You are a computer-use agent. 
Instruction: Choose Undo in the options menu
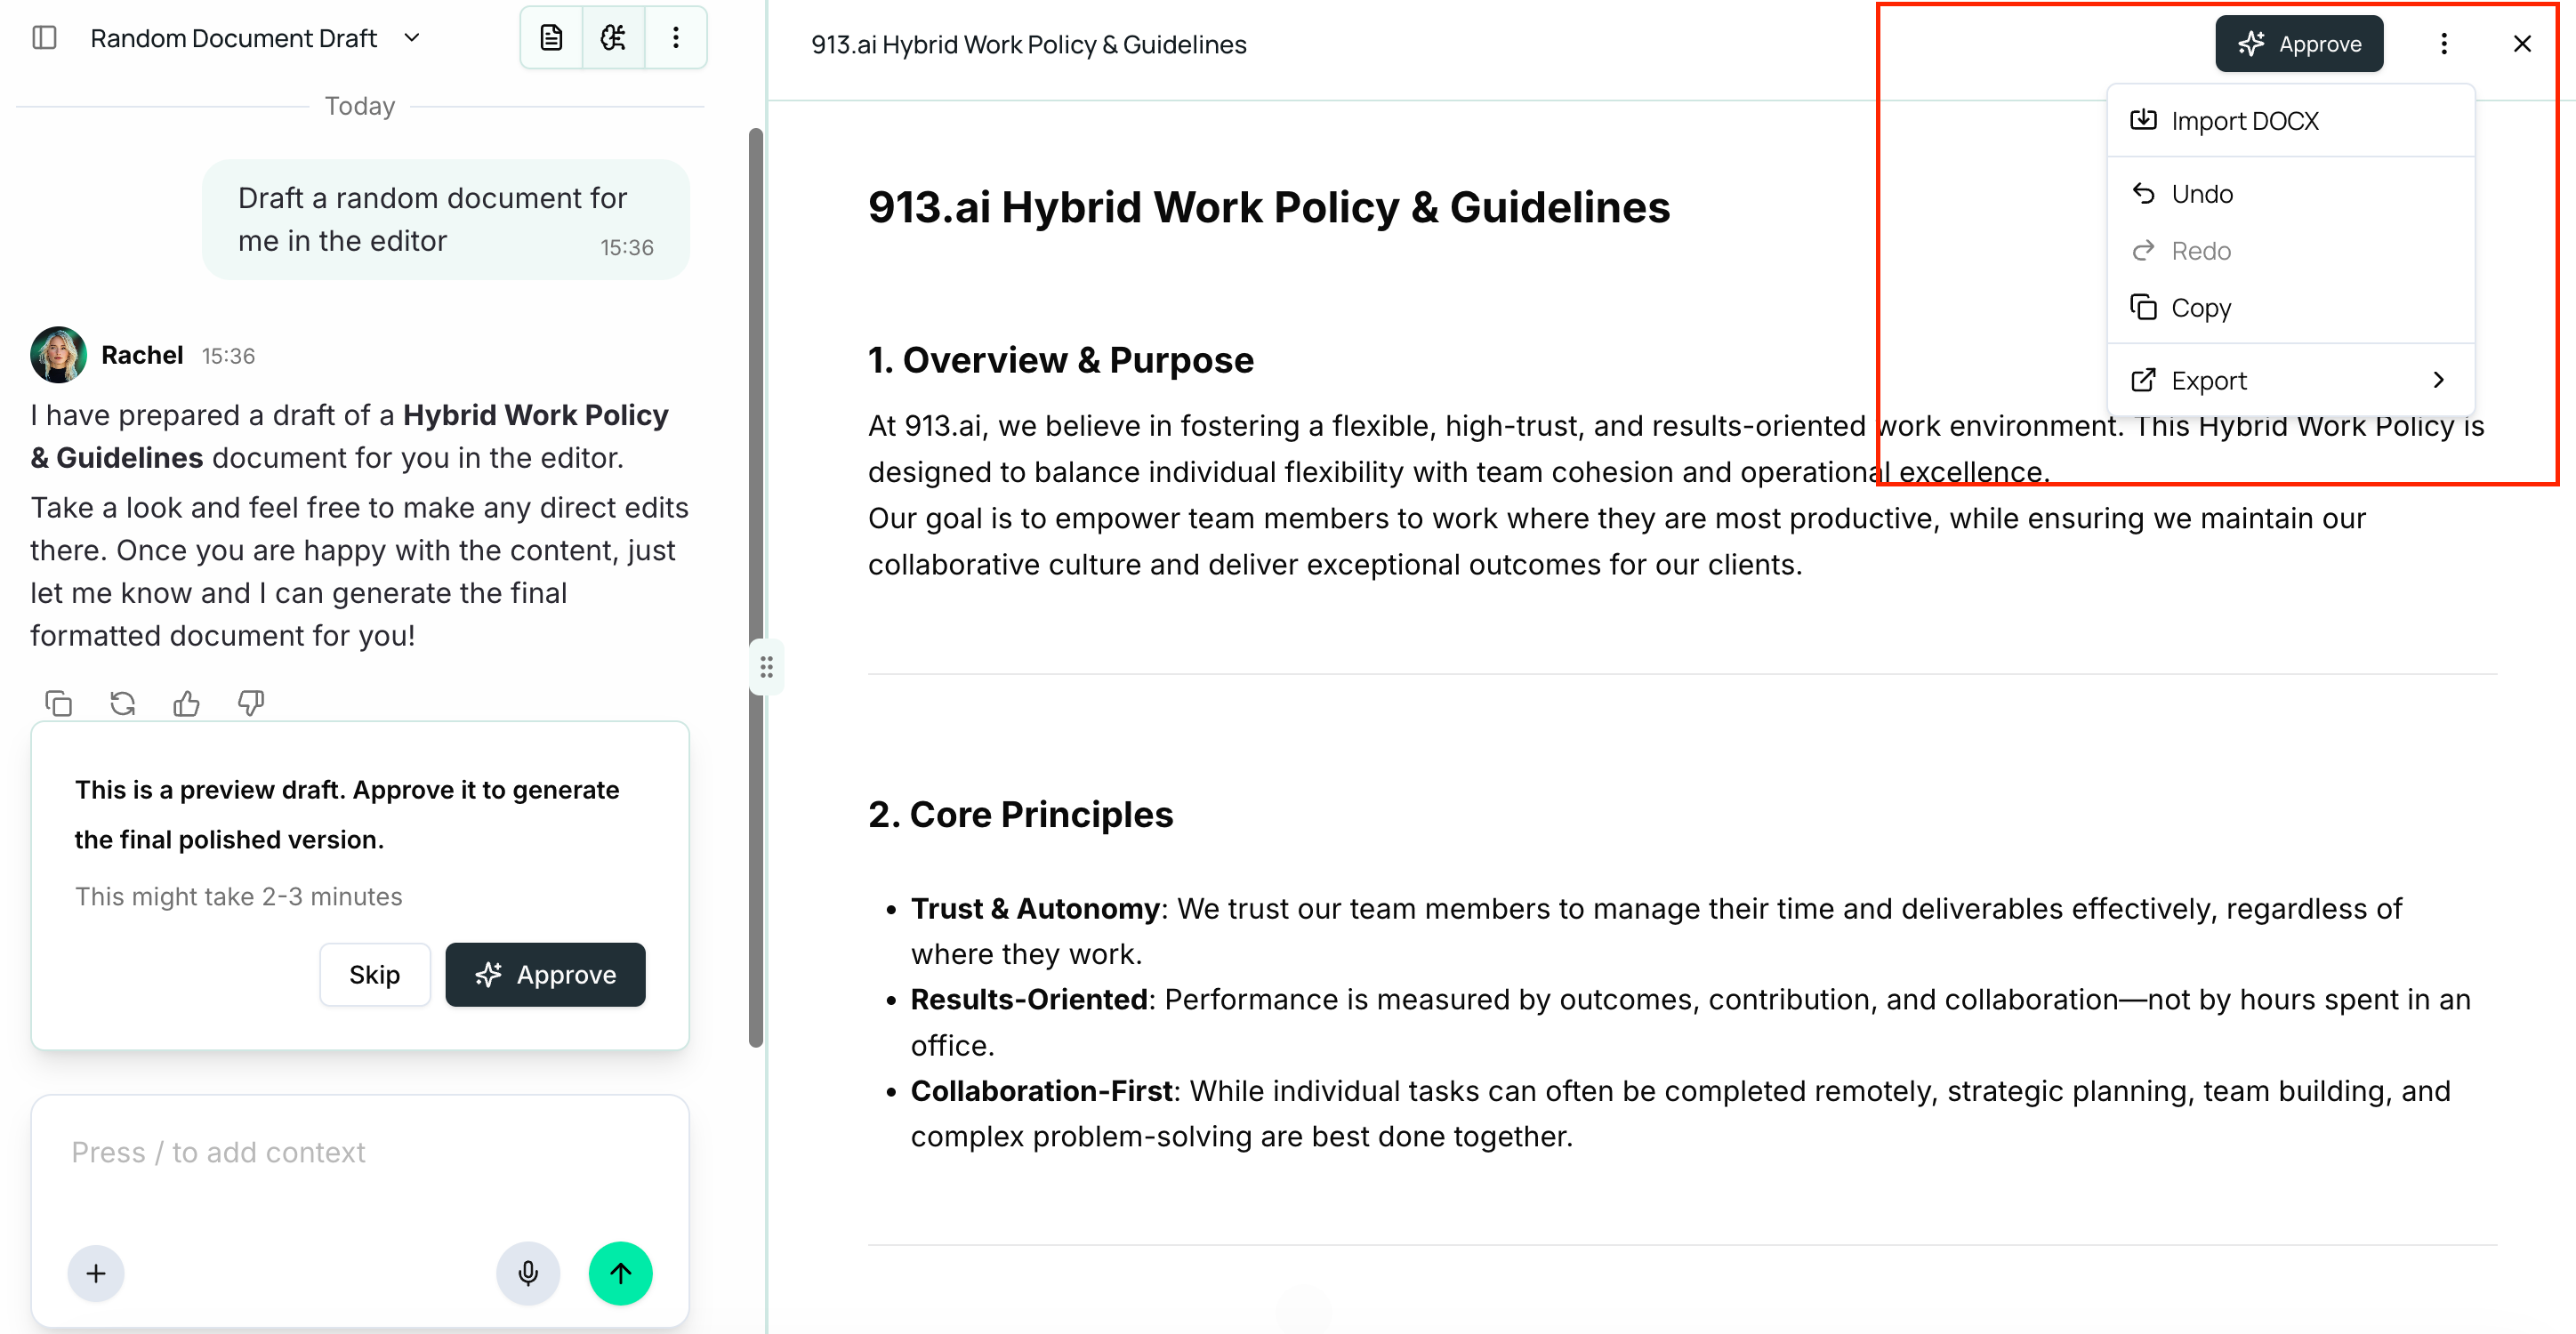[2290, 194]
